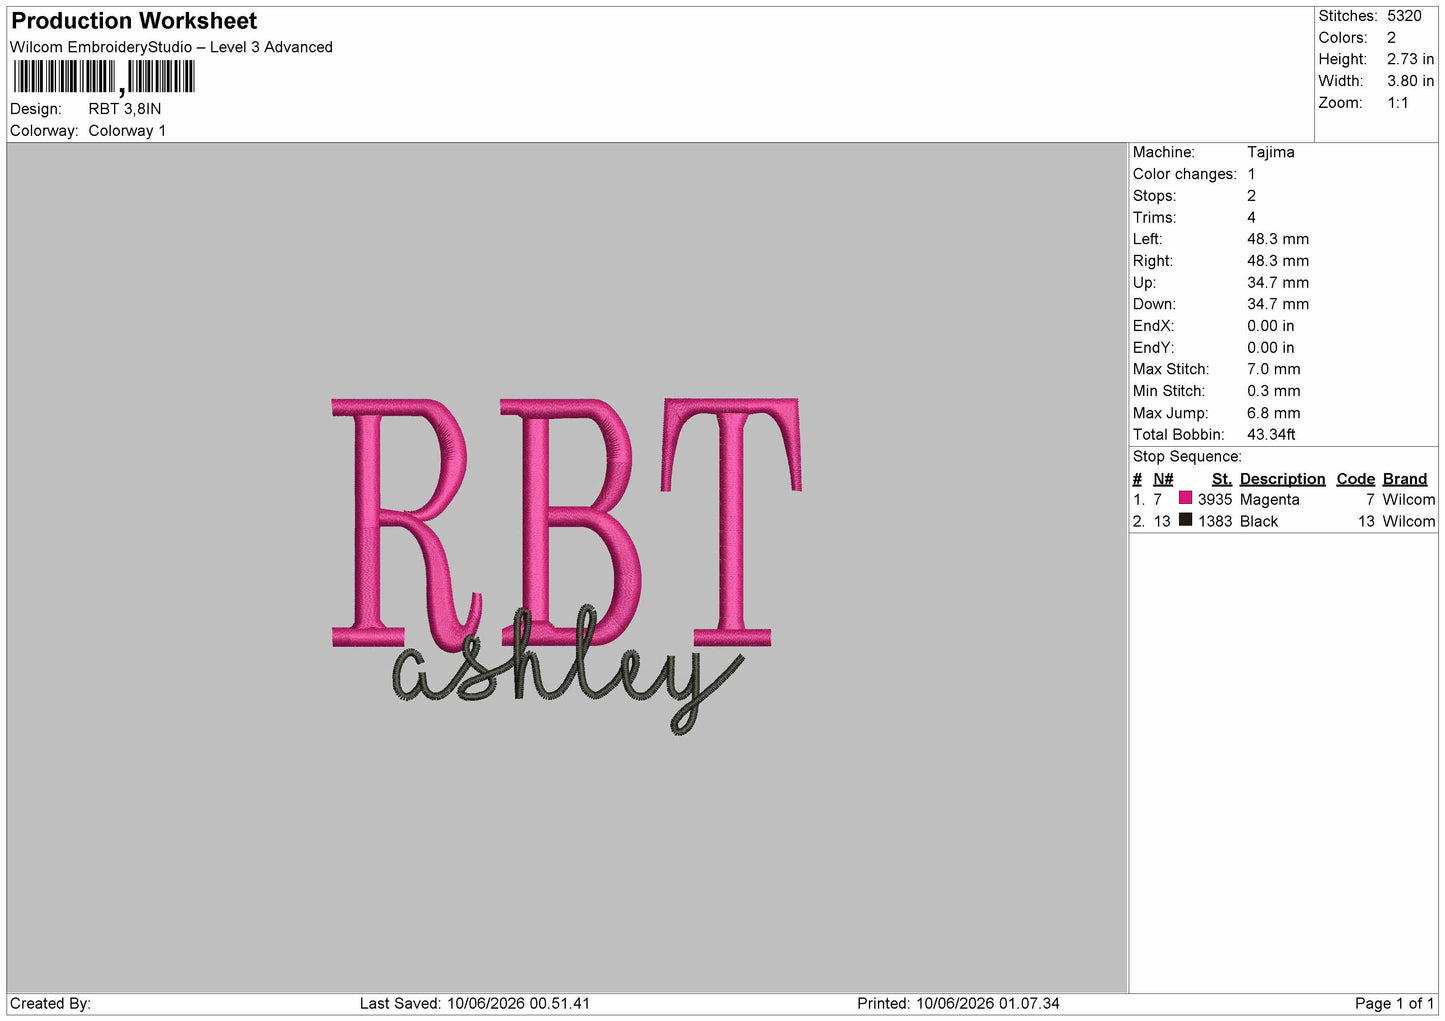Click the Max Stitch value '7.0 mm'
Screen dimensions: 1445x1021
coord(1273,369)
